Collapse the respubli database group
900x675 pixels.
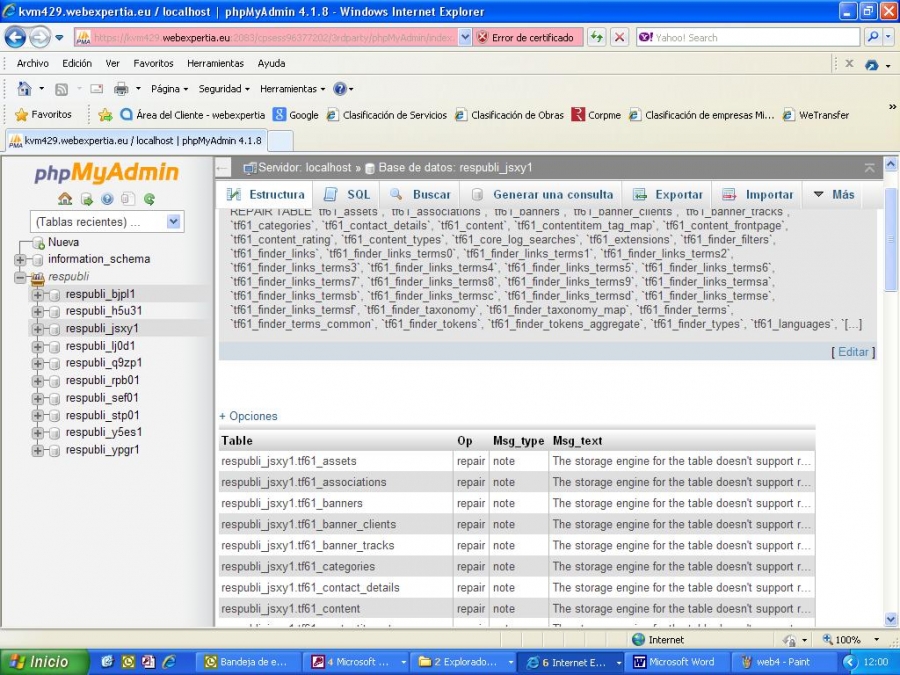click(x=20, y=277)
